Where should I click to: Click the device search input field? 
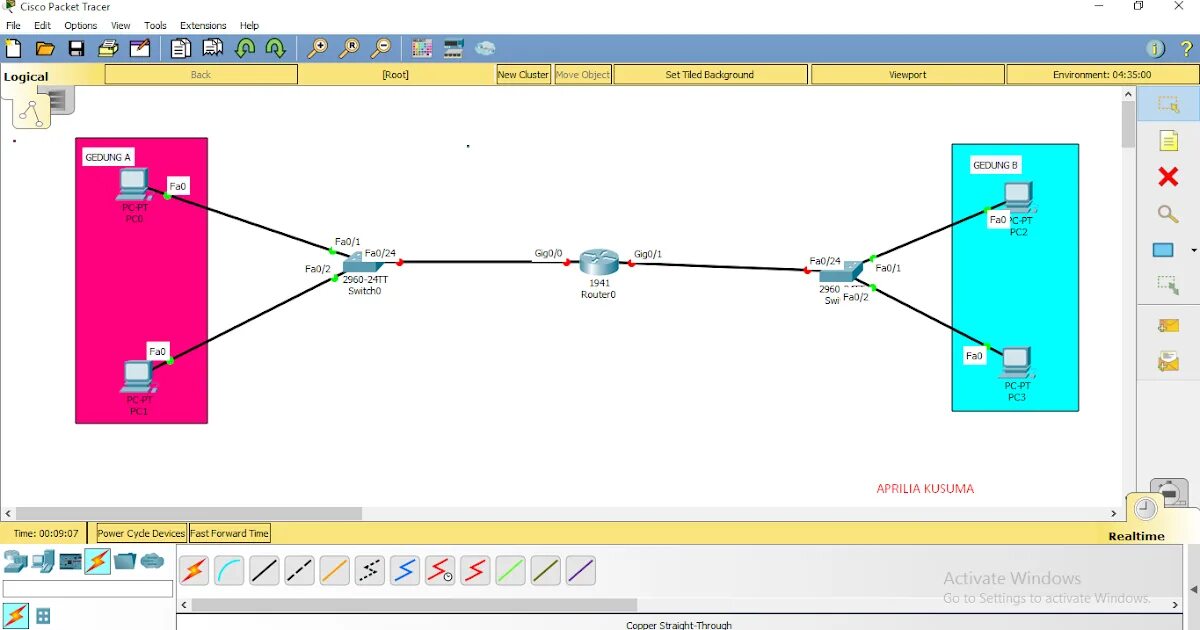(x=88, y=589)
